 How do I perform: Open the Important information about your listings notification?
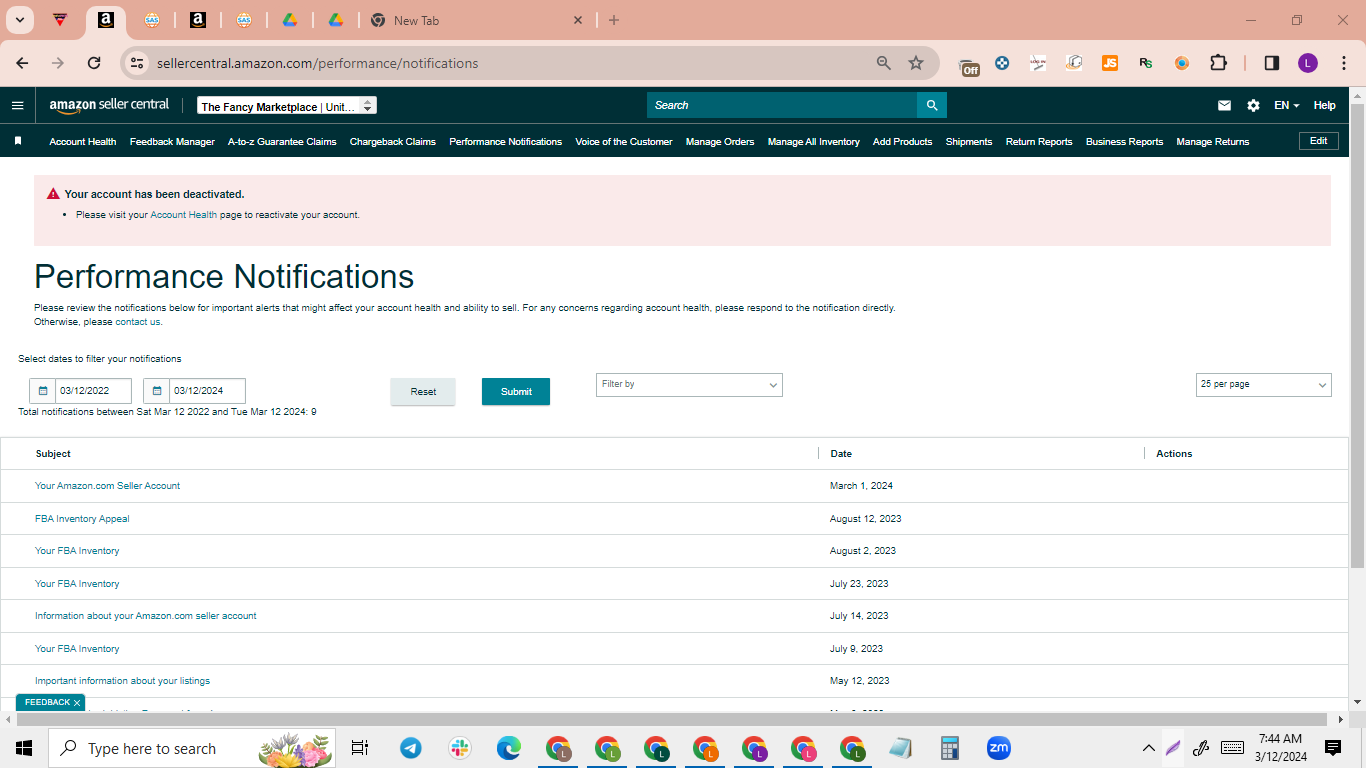122,681
